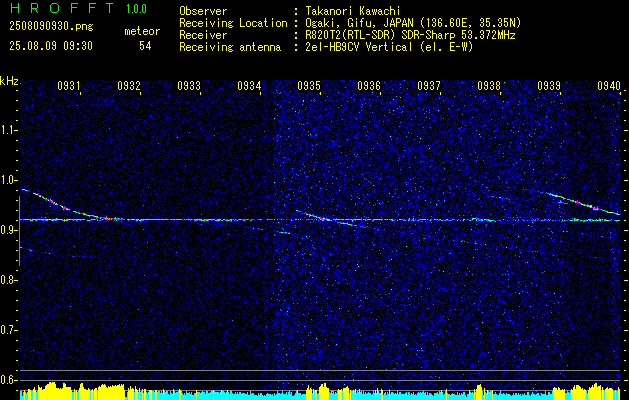
Task: Click the kHz axis unit label
Action: pos(9,81)
